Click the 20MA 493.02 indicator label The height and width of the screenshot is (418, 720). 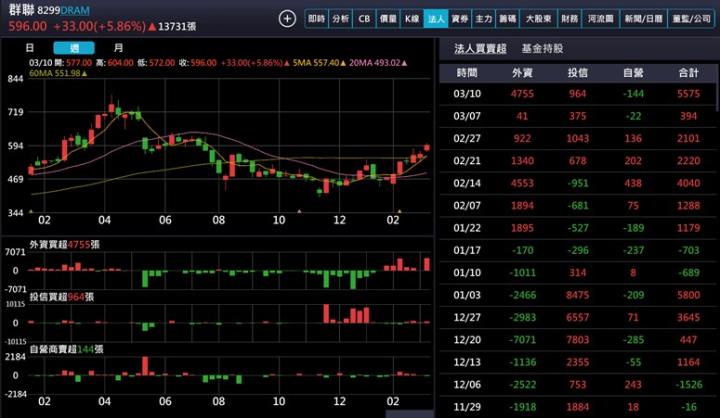coord(378,62)
